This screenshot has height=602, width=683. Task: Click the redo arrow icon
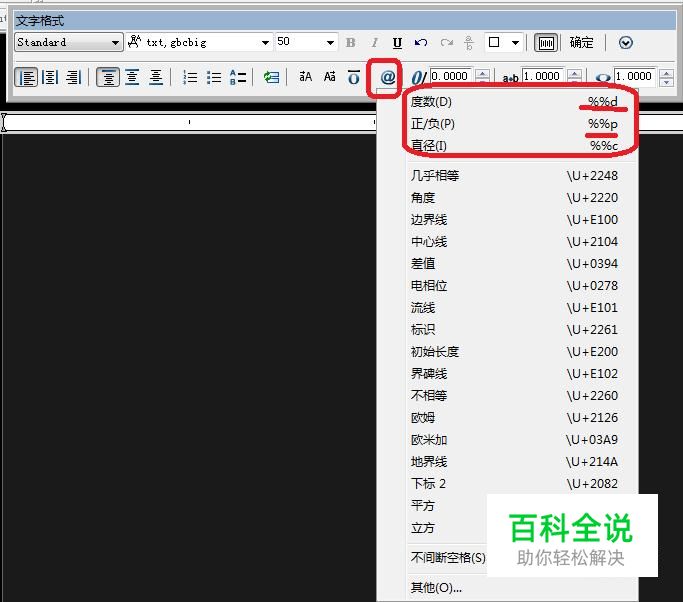[446, 43]
